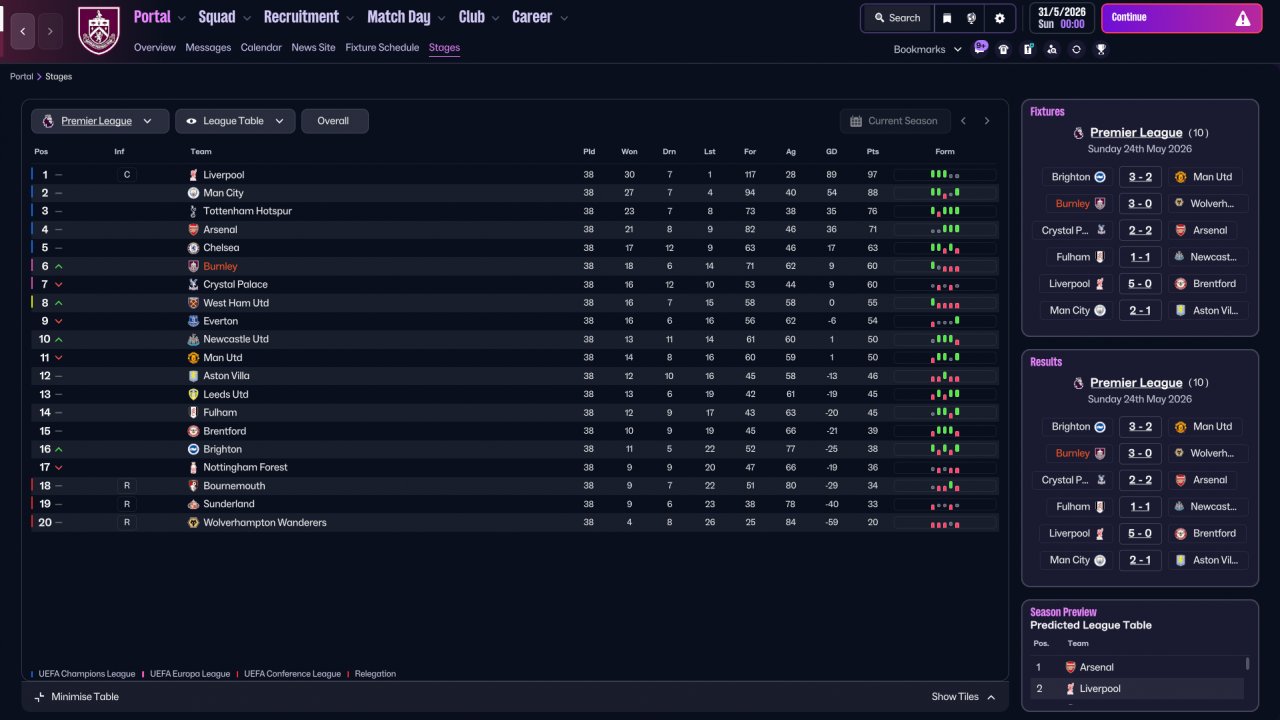Screen dimensions: 1280x720
Task: Show the next season with the right chevron
Action: tap(987, 121)
